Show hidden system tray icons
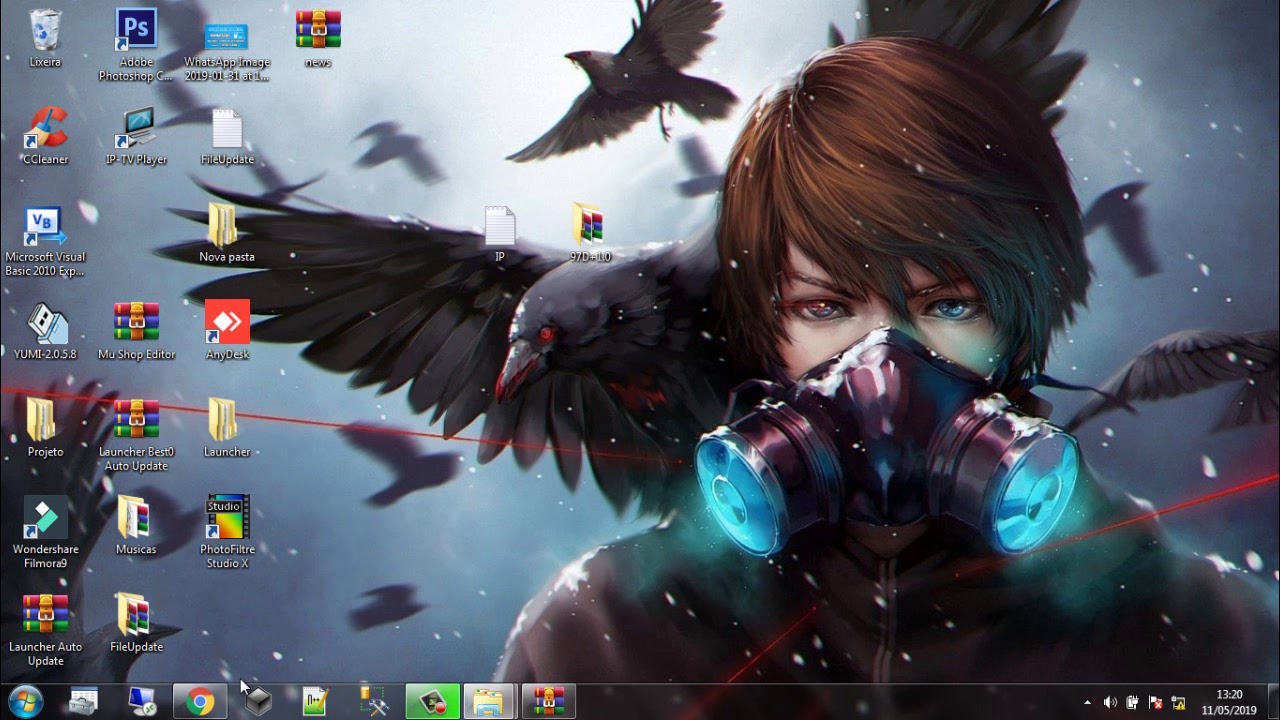The image size is (1280, 720). (1088, 702)
